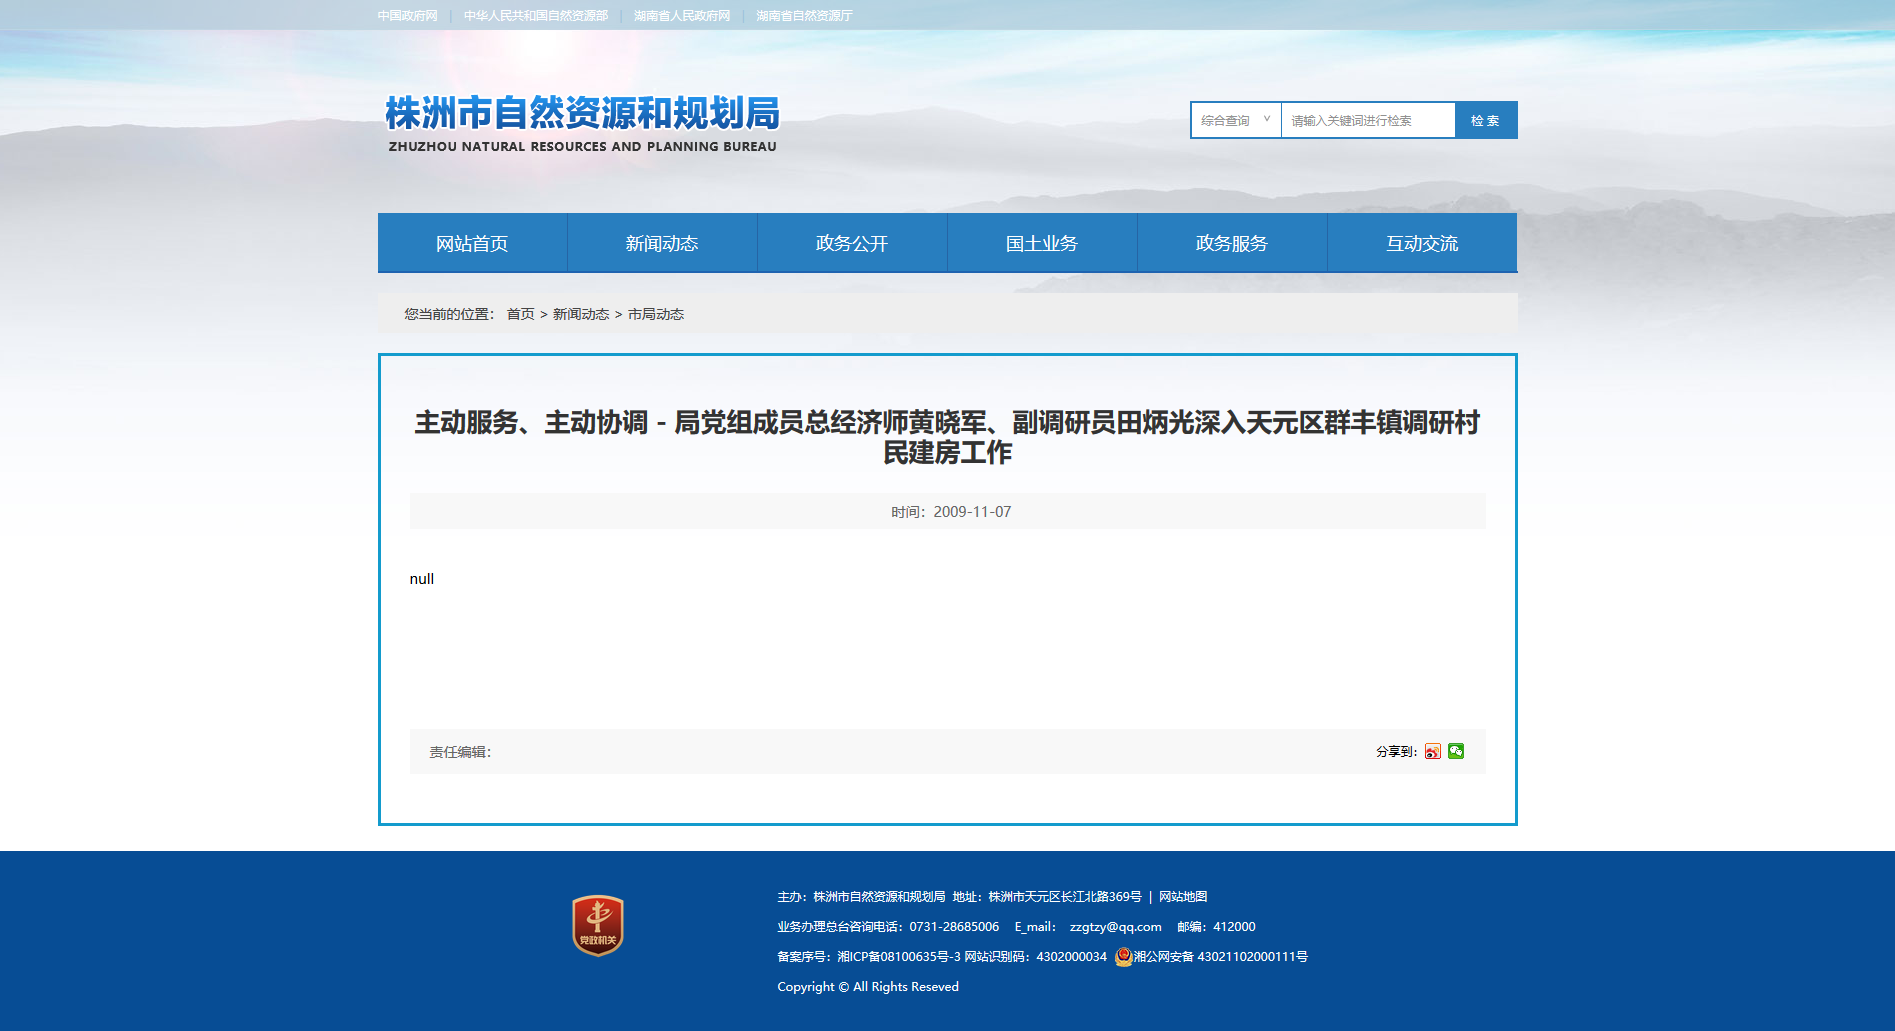Share article via Weibo icon
The width and height of the screenshot is (1895, 1031).
click(1432, 752)
